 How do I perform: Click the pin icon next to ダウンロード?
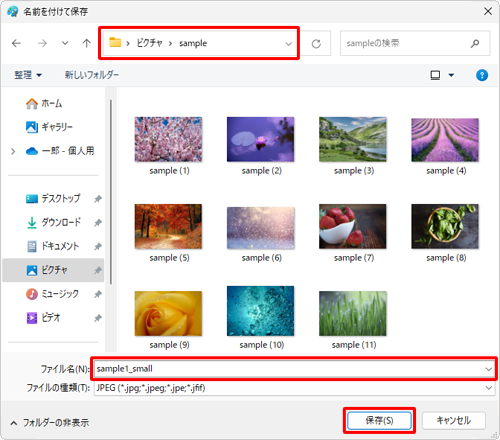[x=98, y=223]
